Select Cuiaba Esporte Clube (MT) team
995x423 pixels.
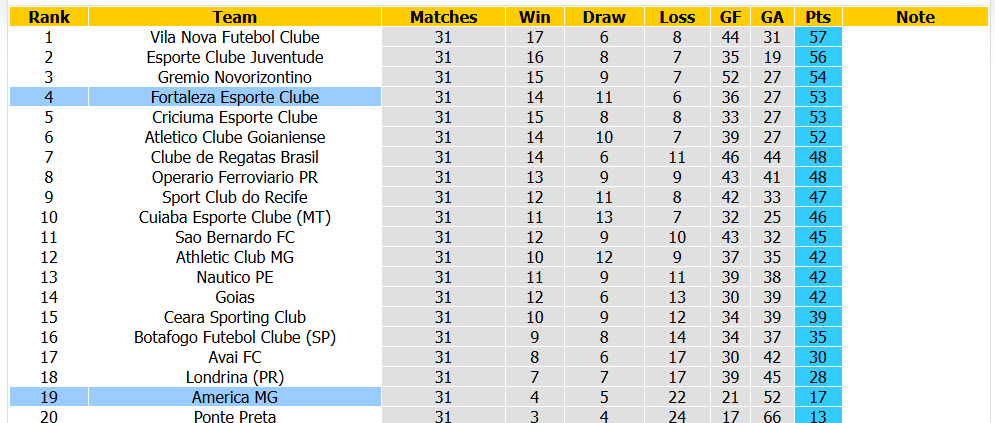coord(235,218)
